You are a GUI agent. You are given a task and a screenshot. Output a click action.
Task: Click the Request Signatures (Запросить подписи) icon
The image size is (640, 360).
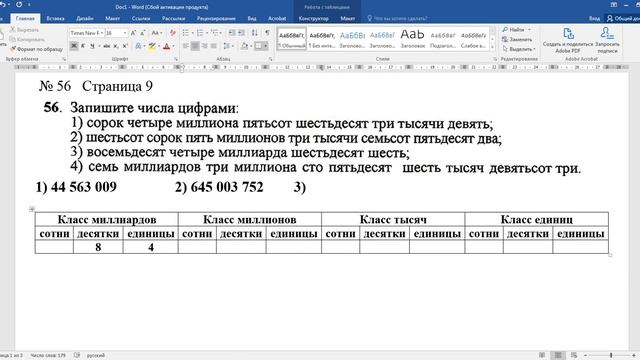tap(607, 33)
